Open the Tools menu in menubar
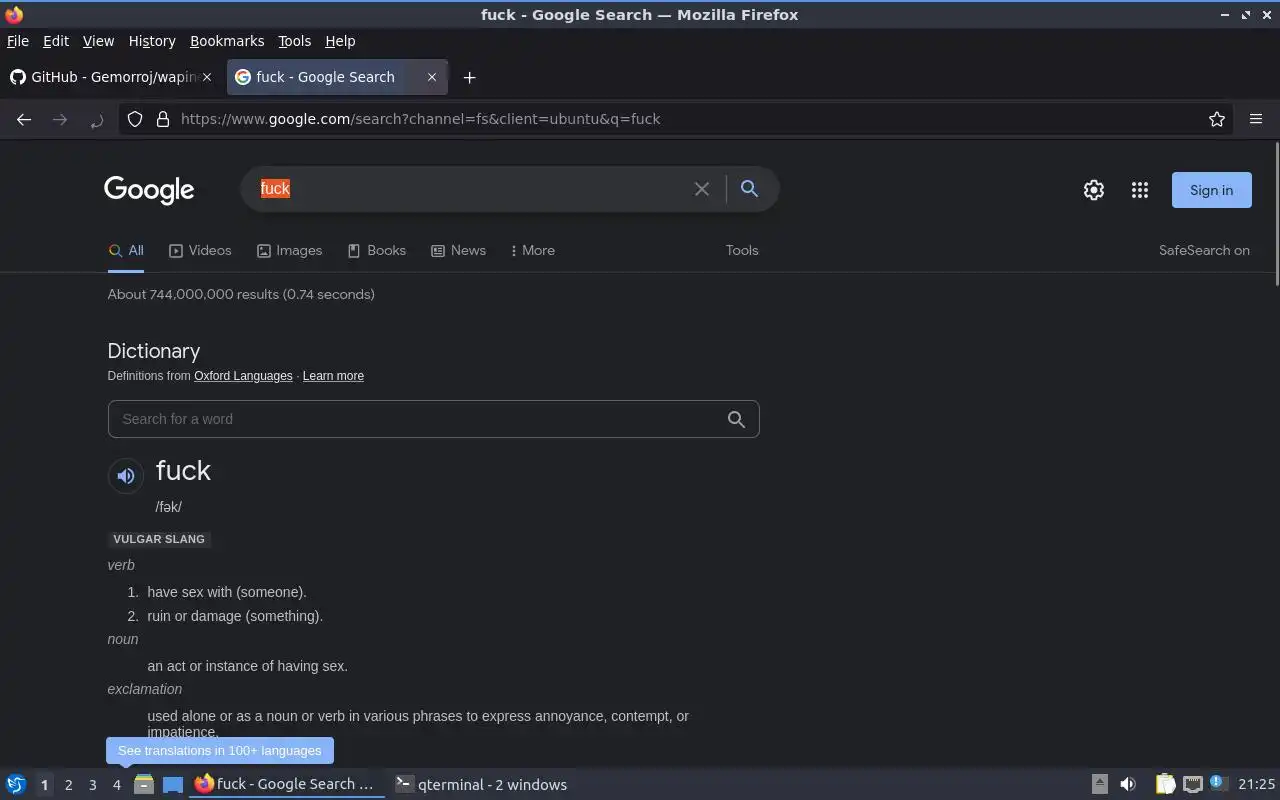The height and width of the screenshot is (800, 1280). click(294, 41)
